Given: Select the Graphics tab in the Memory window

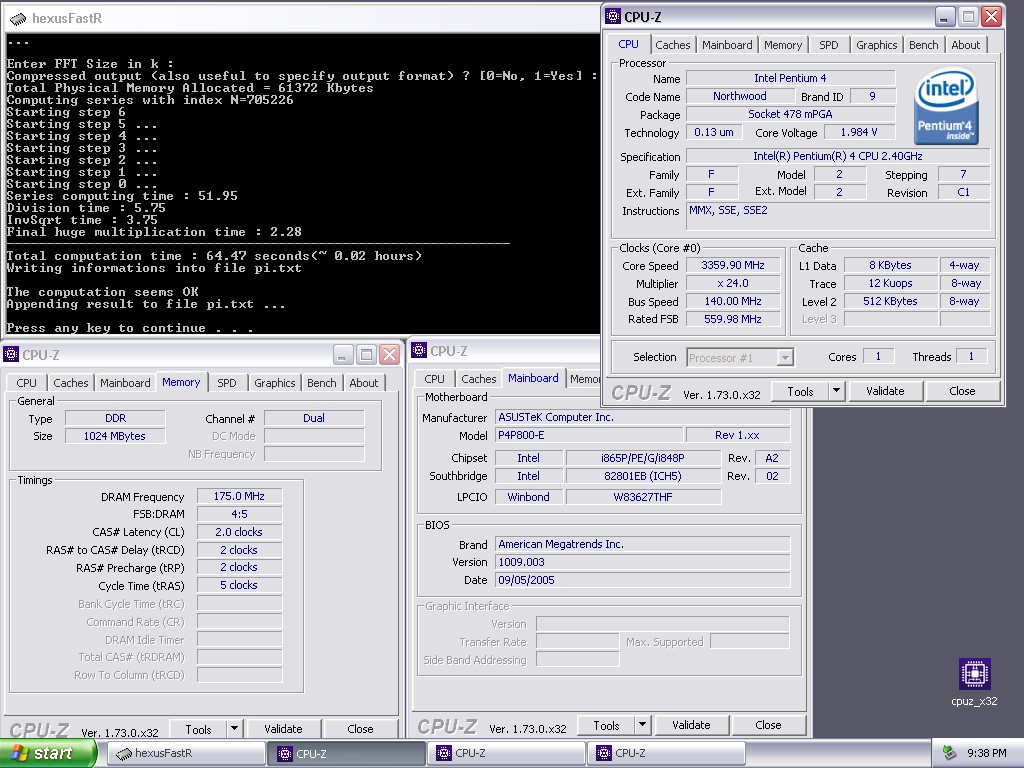Looking at the screenshot, I should (274, 383).
